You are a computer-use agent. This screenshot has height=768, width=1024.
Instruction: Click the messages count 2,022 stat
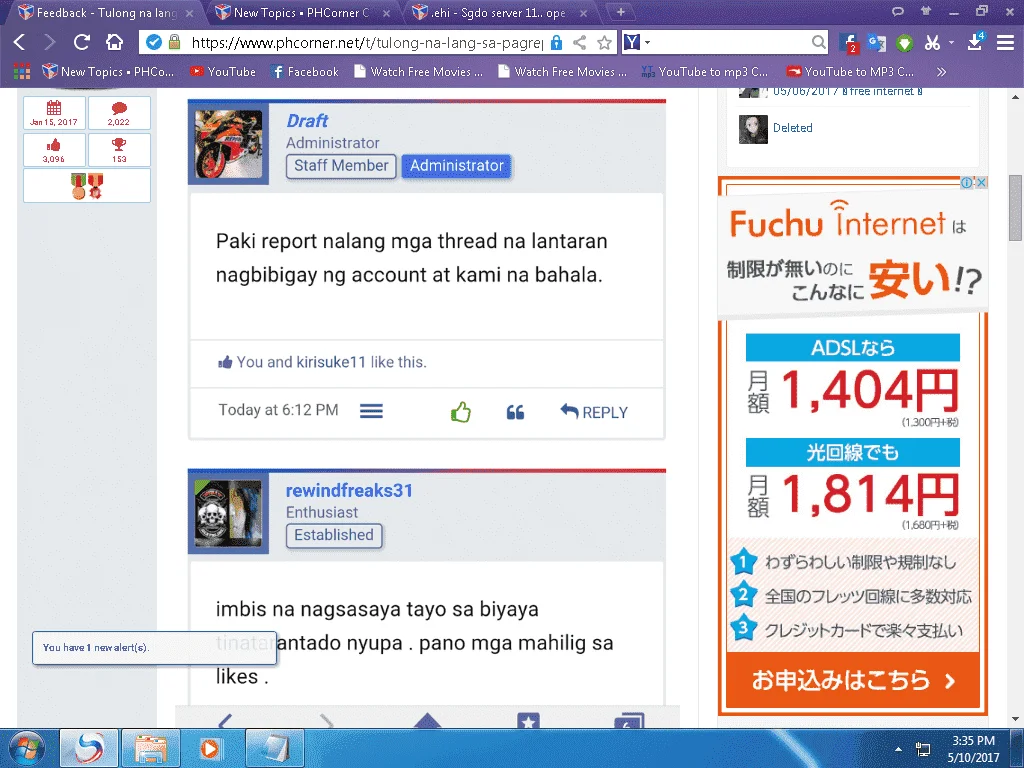(x=119, y=113)
